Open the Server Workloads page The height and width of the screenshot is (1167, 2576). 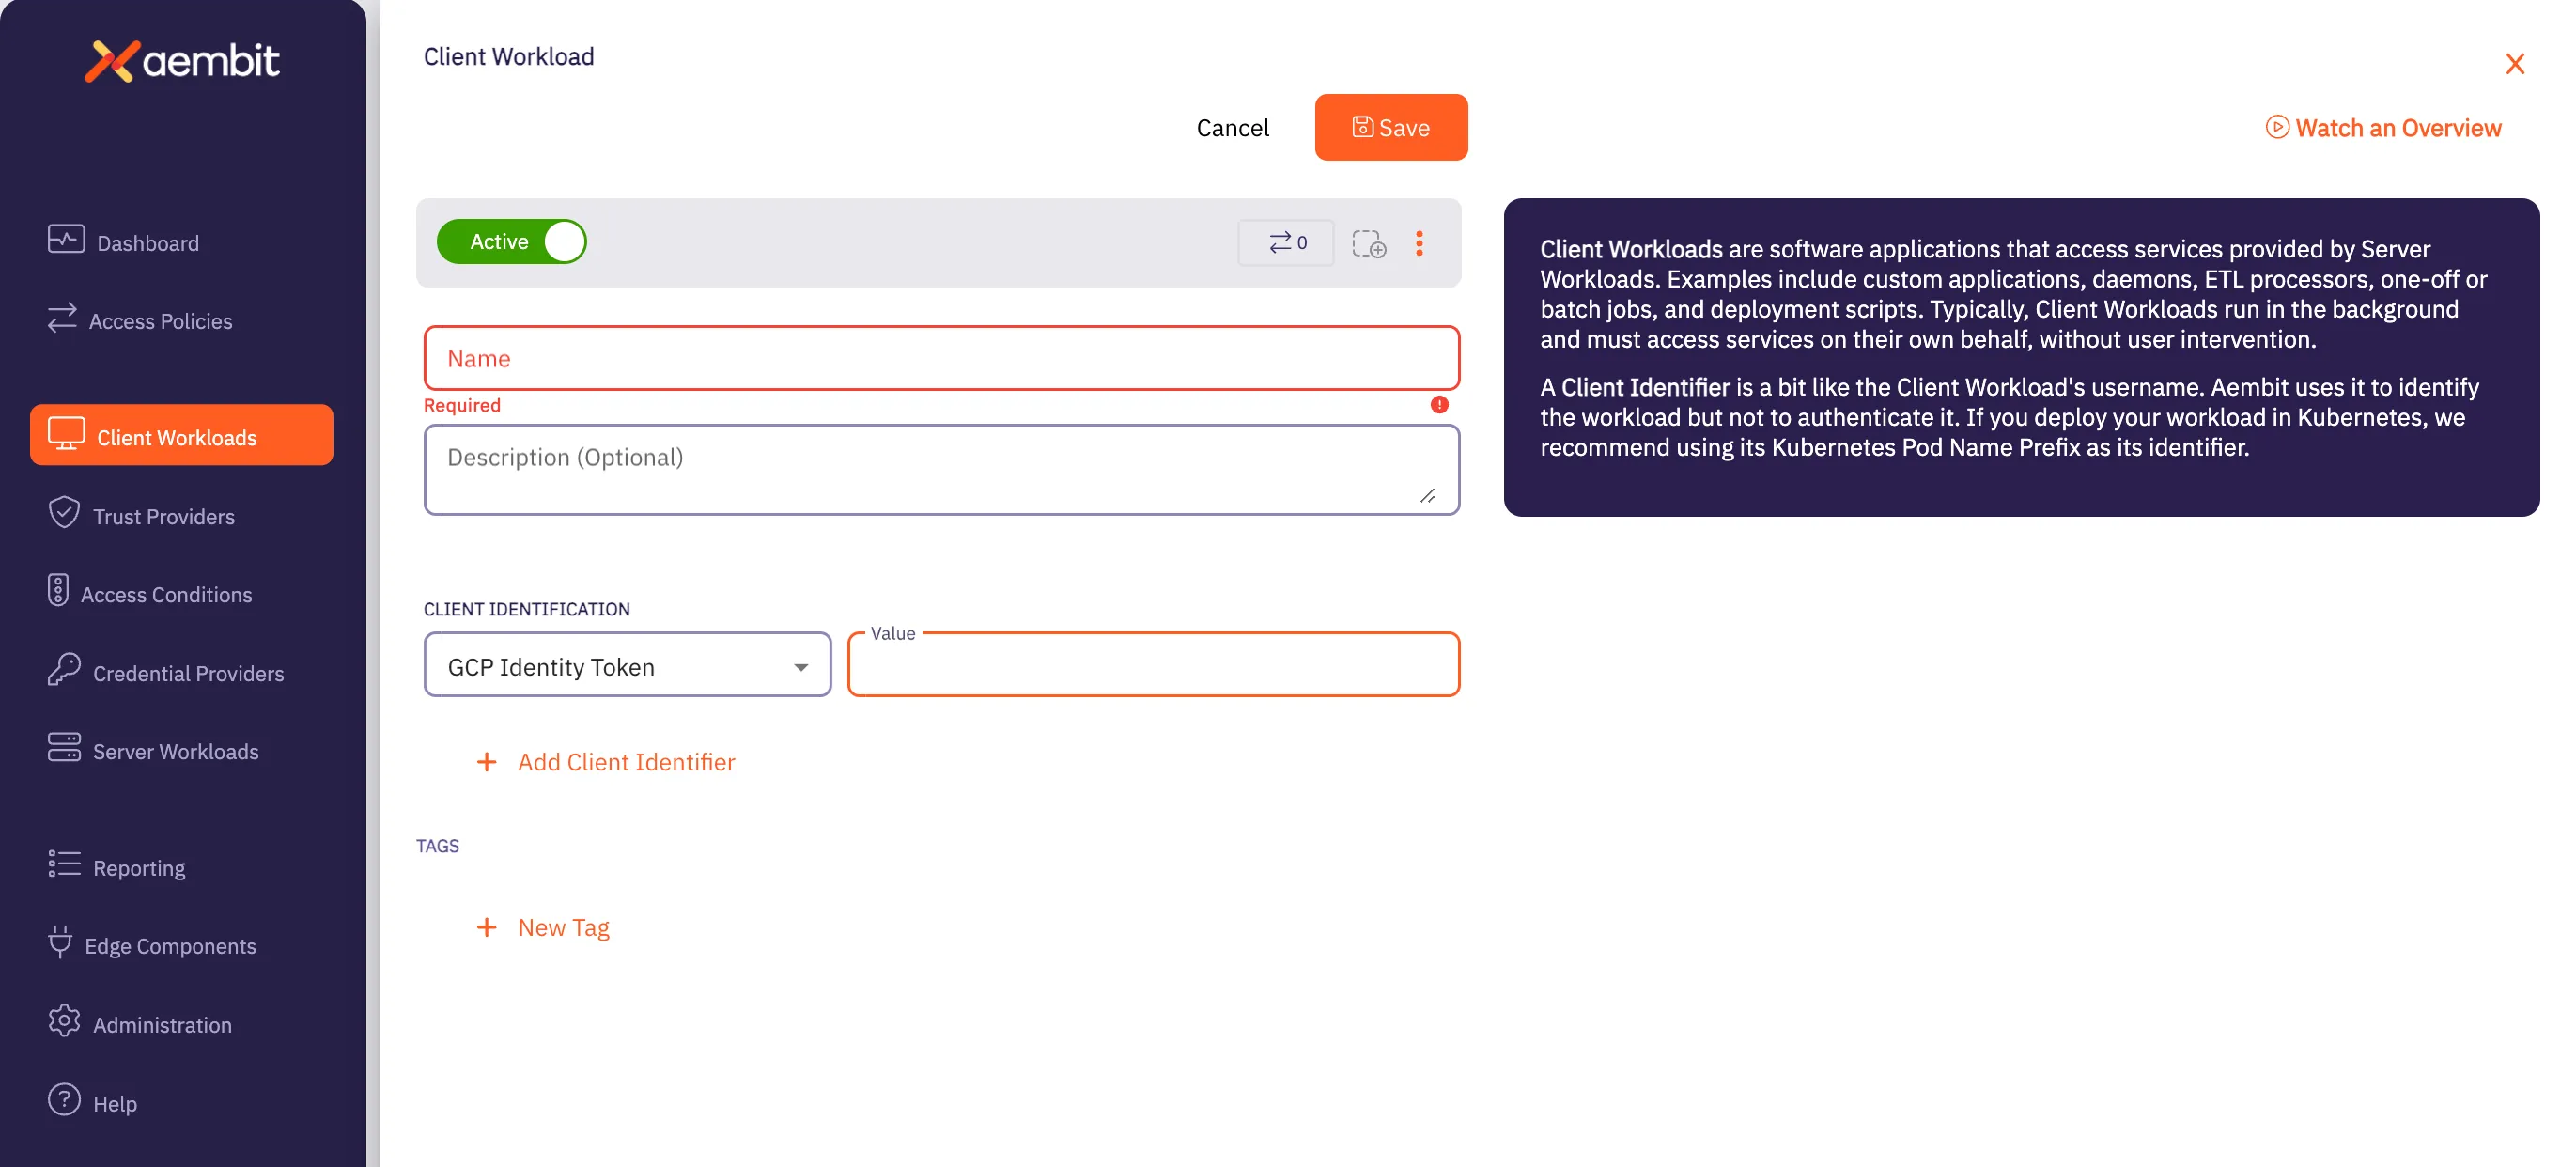tap(177, 751)
